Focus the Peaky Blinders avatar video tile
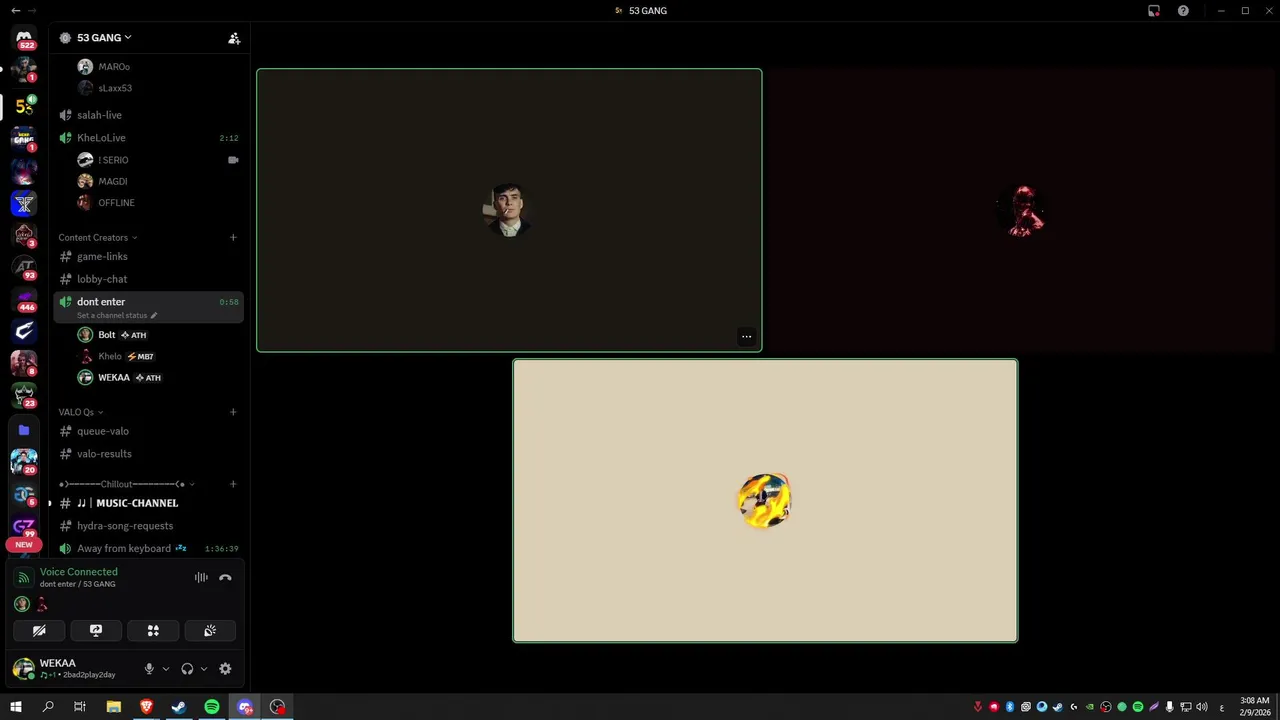The image size is (1280, 720). tap(509, 210)
